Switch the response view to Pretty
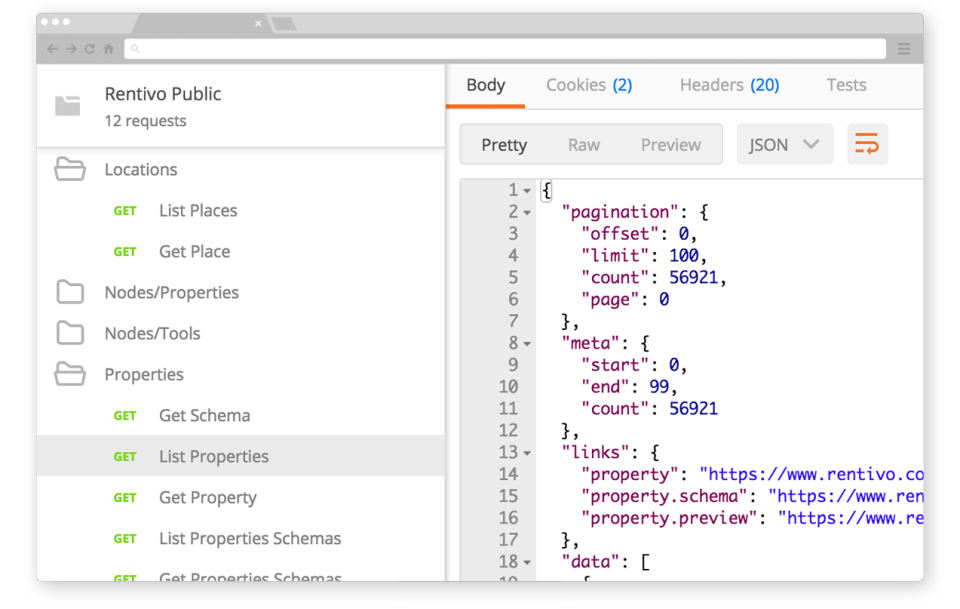Image resolution: width=960 pixels, height=609 pixels. (504, 145)
